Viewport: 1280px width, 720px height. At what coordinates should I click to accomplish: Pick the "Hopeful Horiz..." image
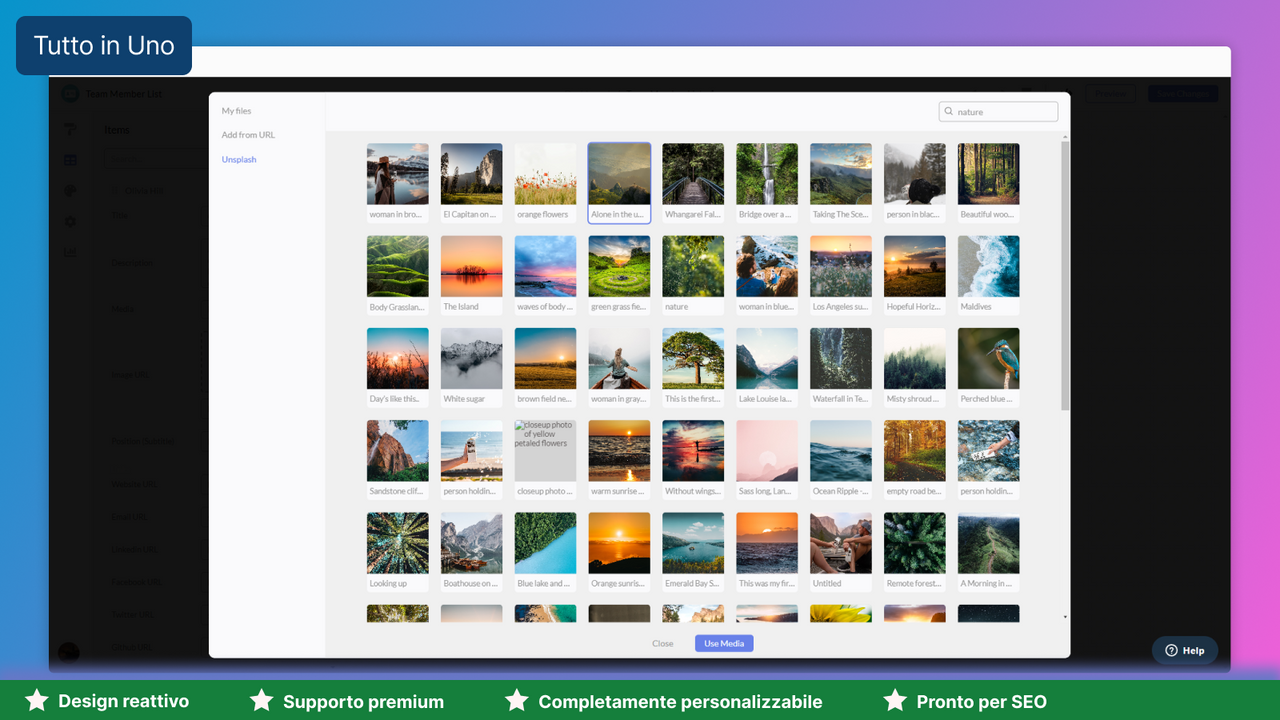pos(915,275)
